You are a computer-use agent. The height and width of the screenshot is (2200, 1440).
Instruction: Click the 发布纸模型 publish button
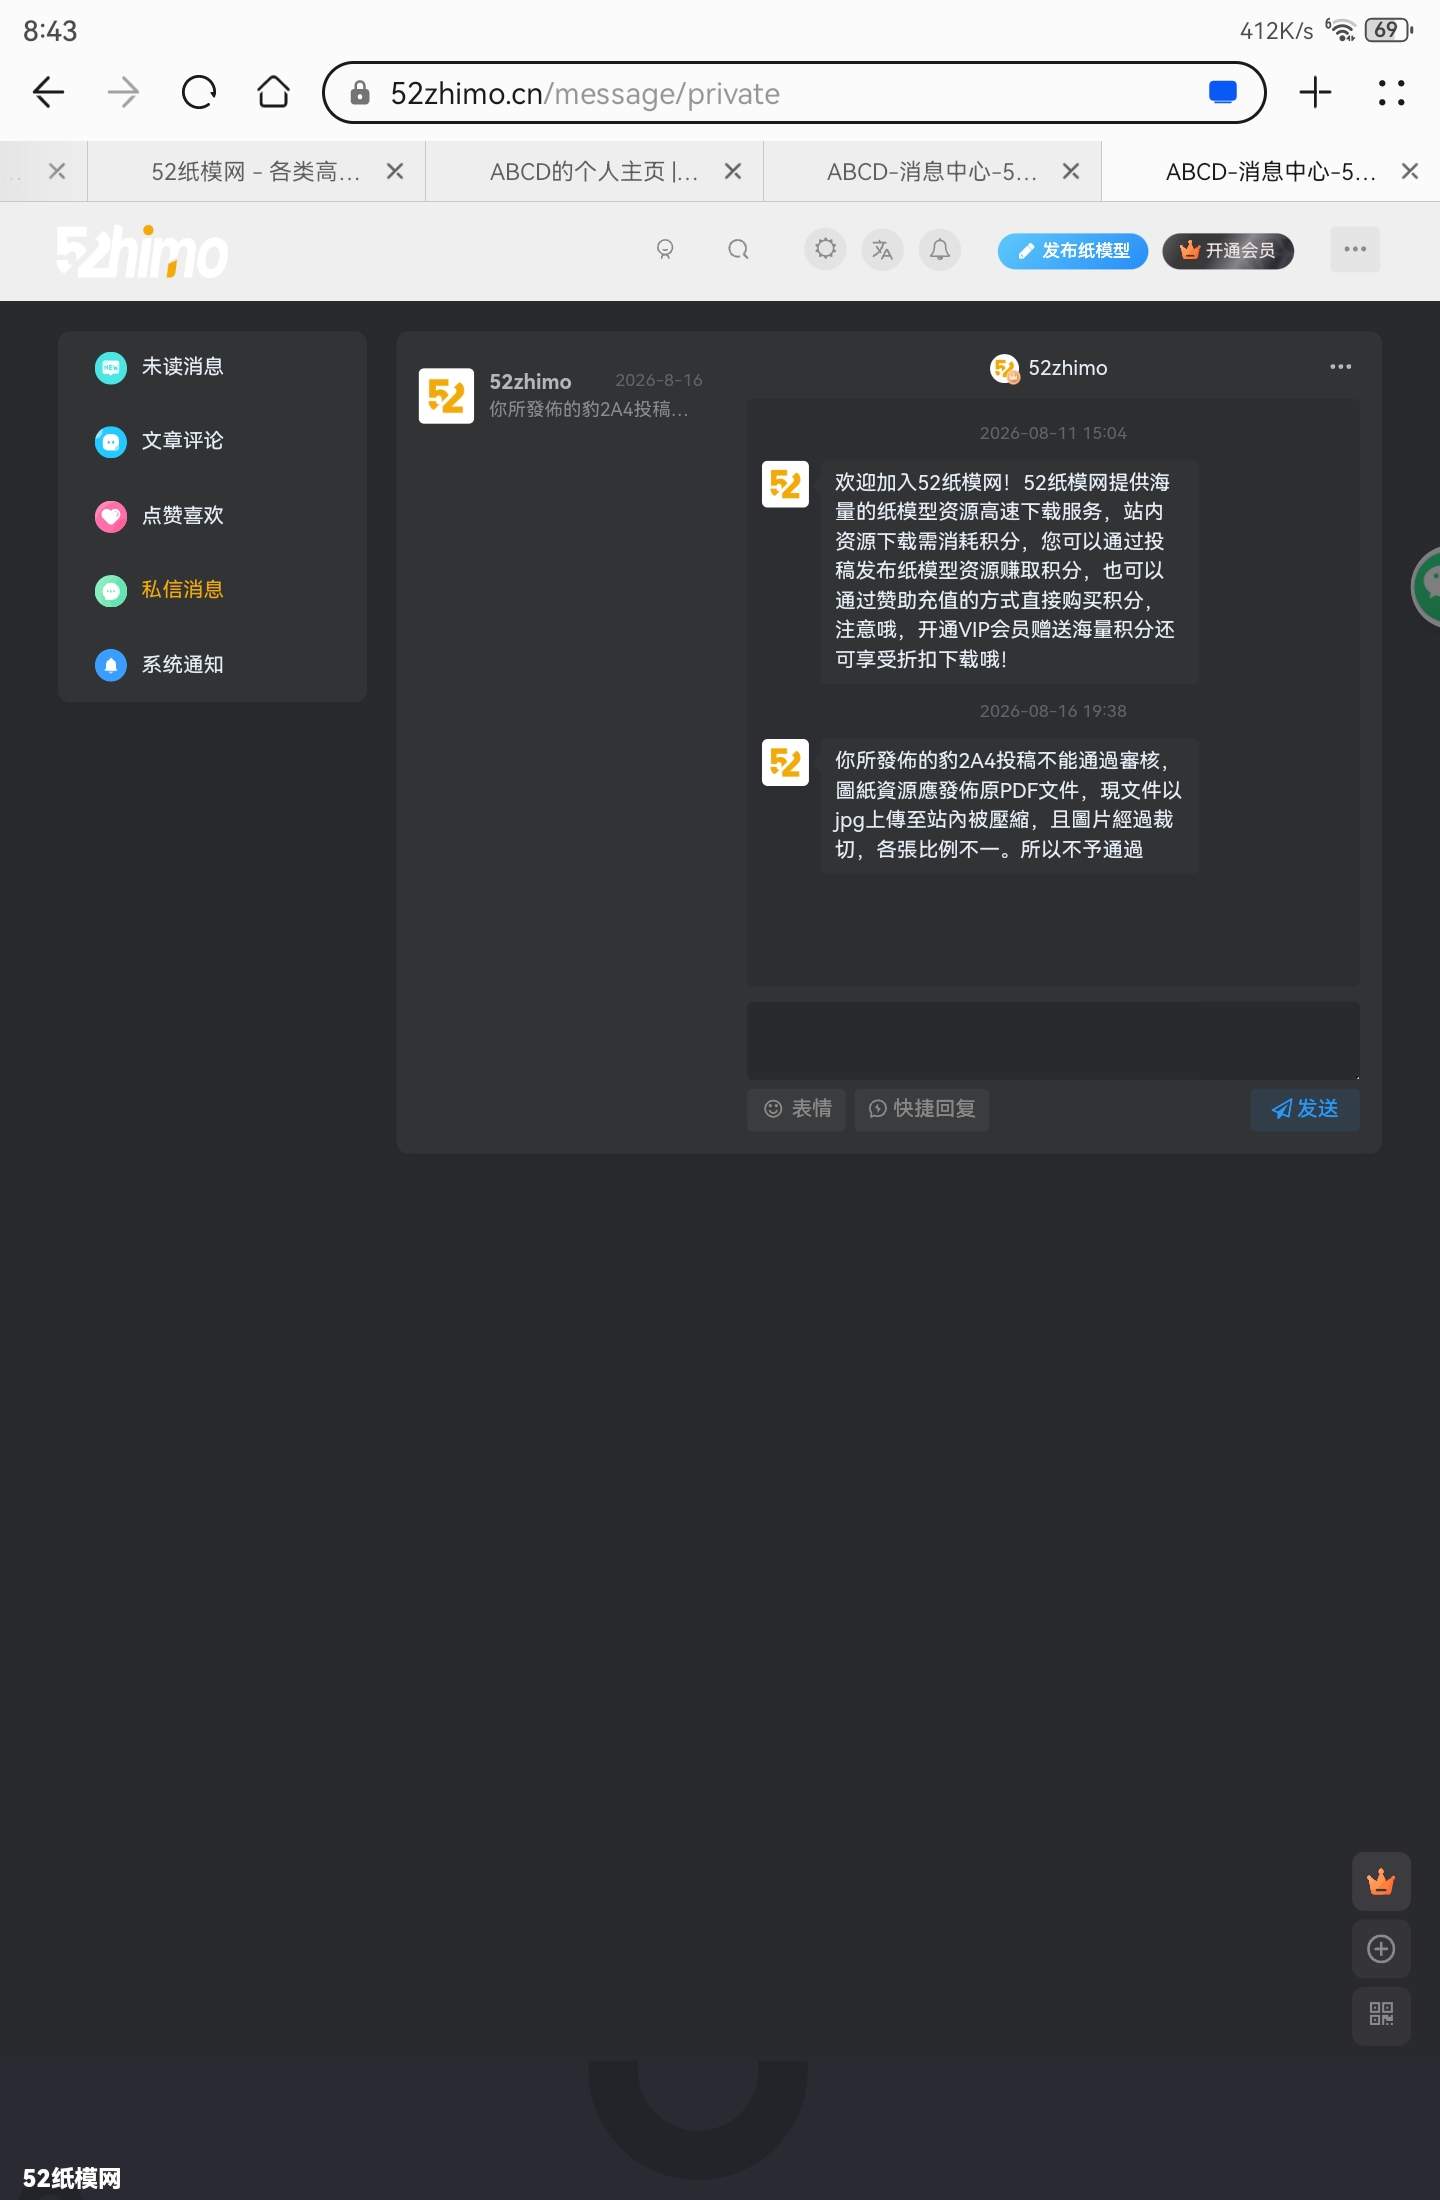(x=1073, y=251)
